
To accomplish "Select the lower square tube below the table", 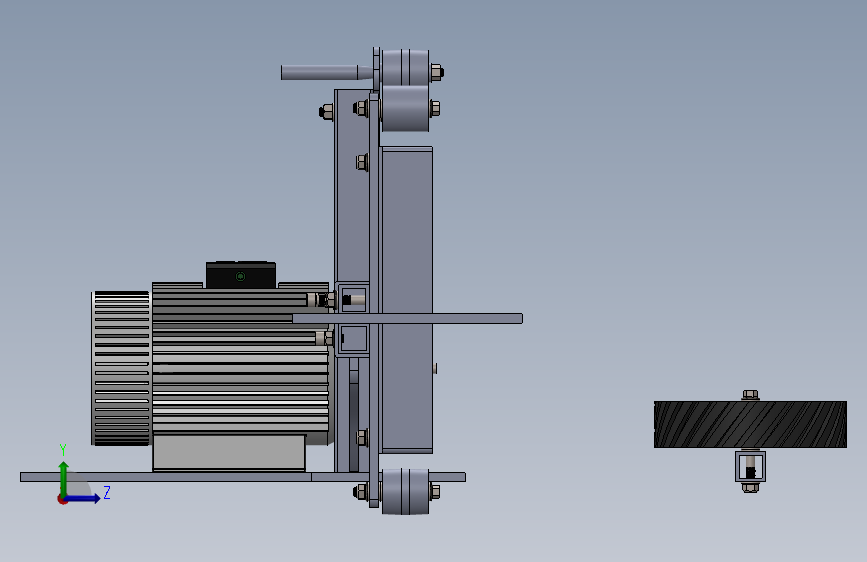I will 352,339.
